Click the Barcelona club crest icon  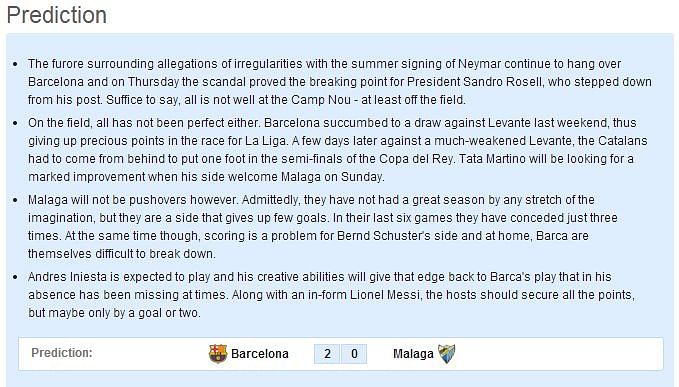pos(218,354)
